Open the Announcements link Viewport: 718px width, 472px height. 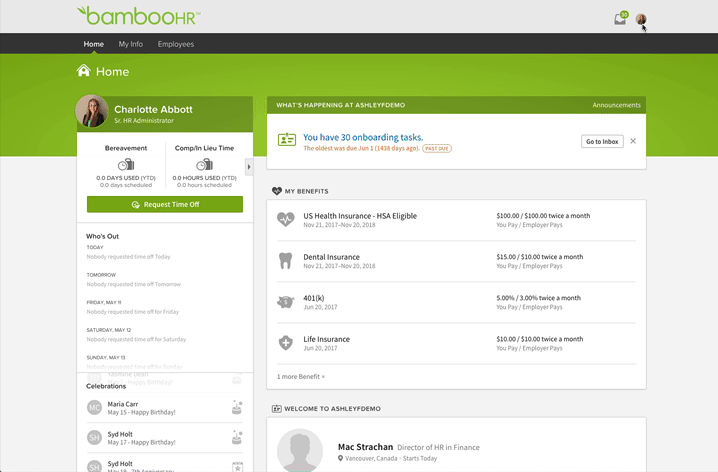click(x=616, y=105)
